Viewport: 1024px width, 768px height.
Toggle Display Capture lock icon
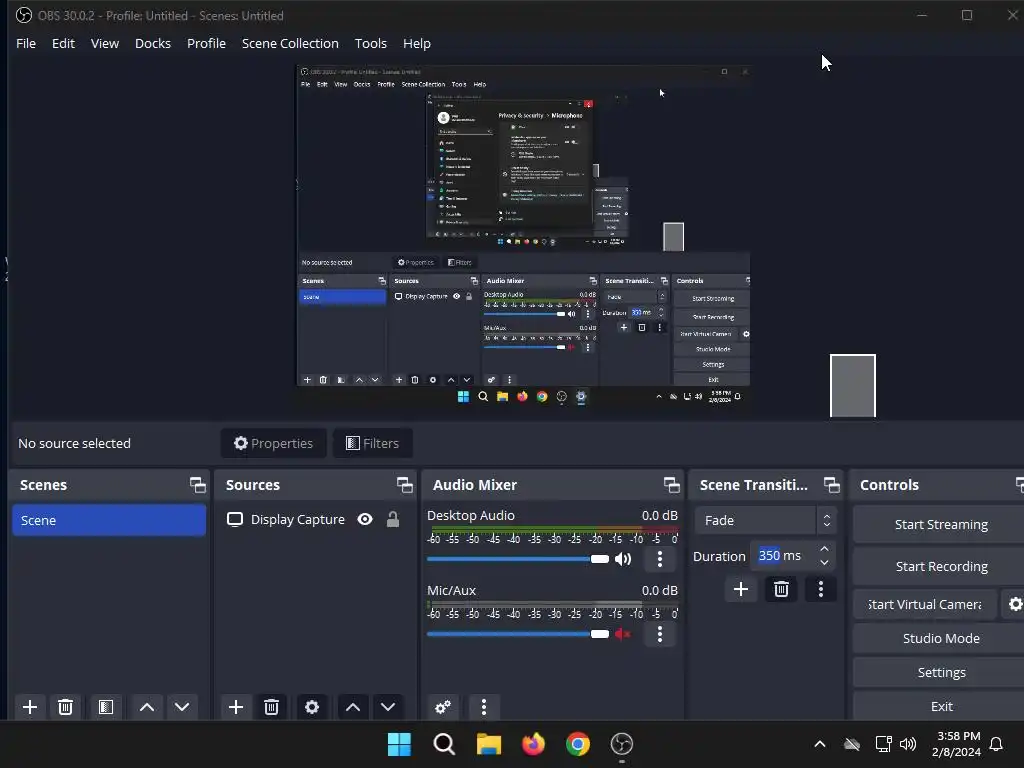(392, 519)
